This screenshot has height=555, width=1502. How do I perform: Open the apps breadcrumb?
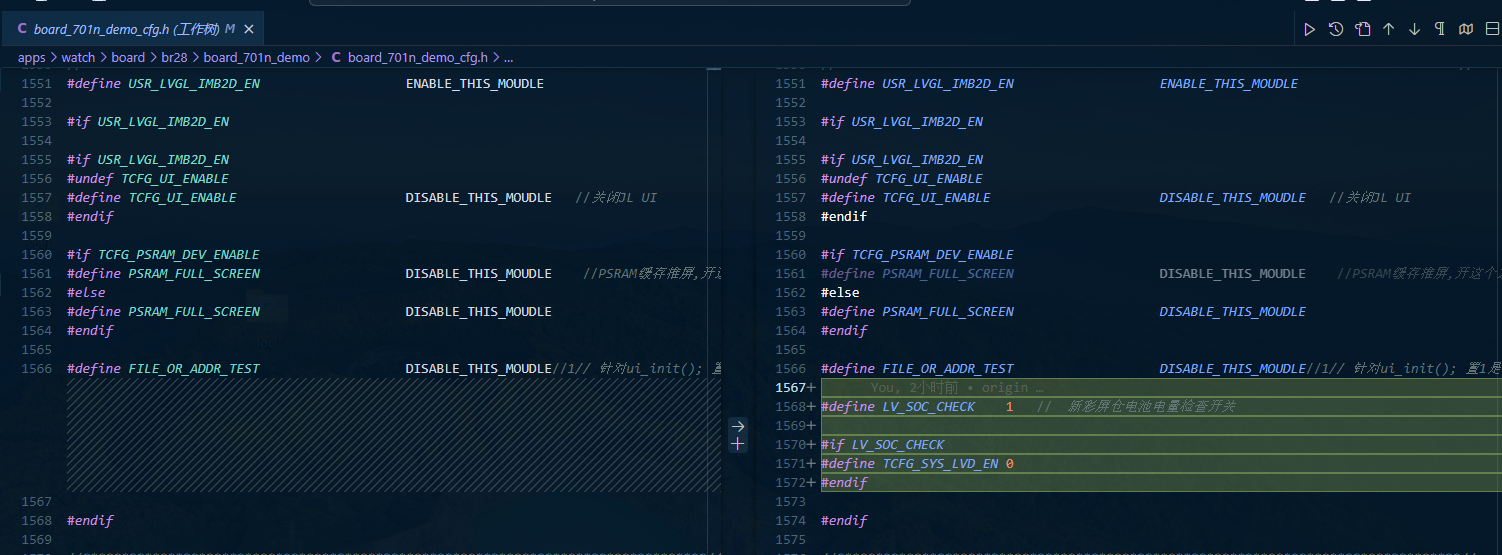pos(32,58)
